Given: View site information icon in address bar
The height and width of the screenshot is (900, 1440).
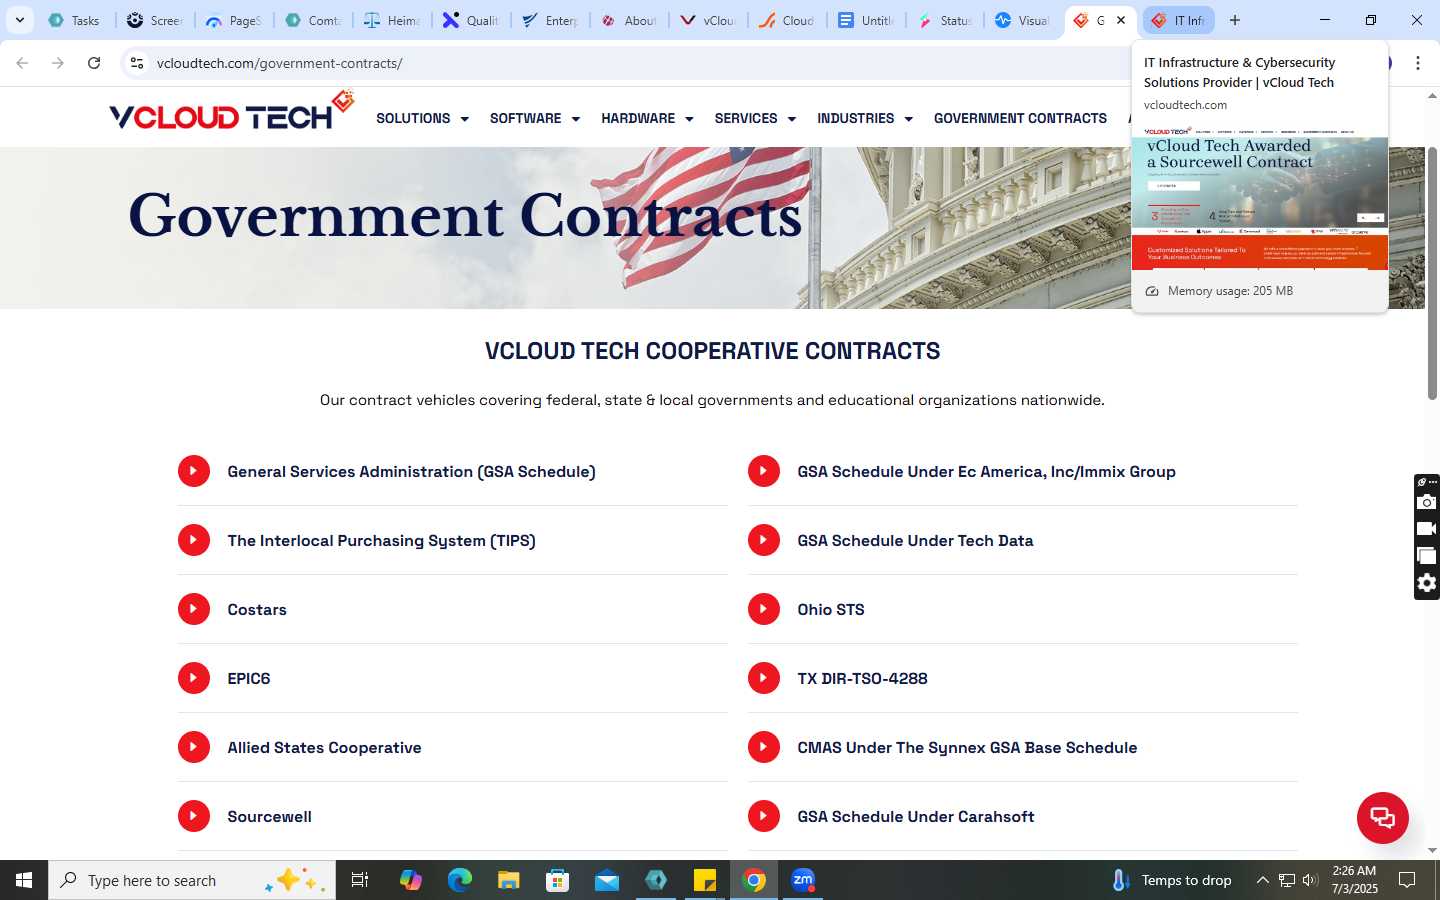Looking at the screenshot, I should click(x=137, y=63).
